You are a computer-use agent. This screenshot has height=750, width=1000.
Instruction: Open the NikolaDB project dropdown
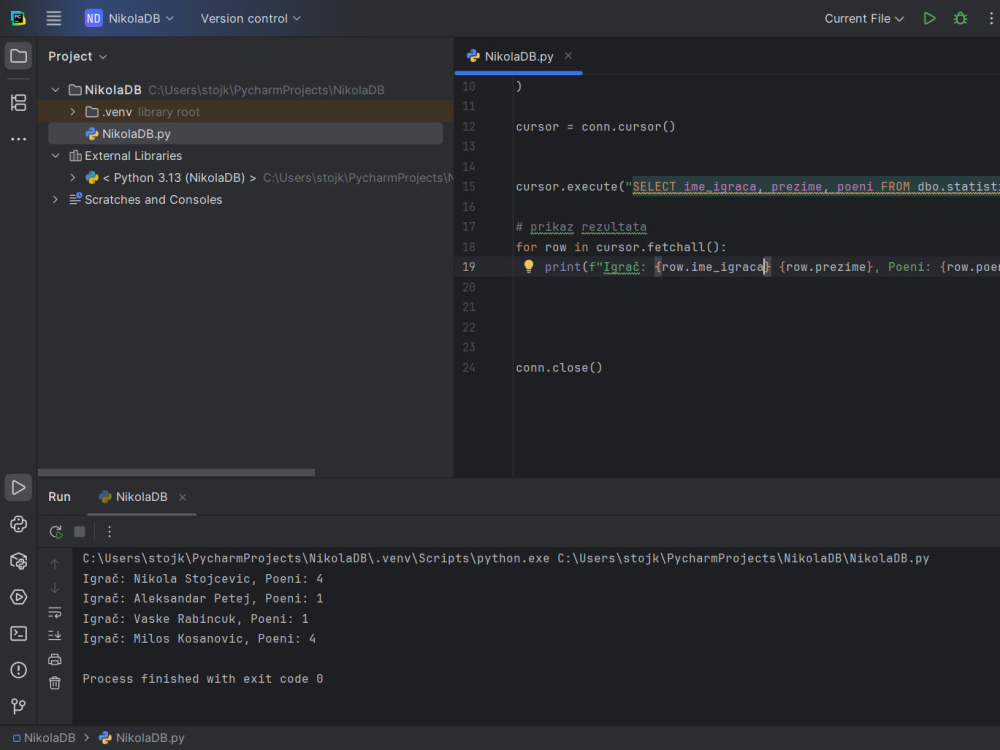click(129, 18)
